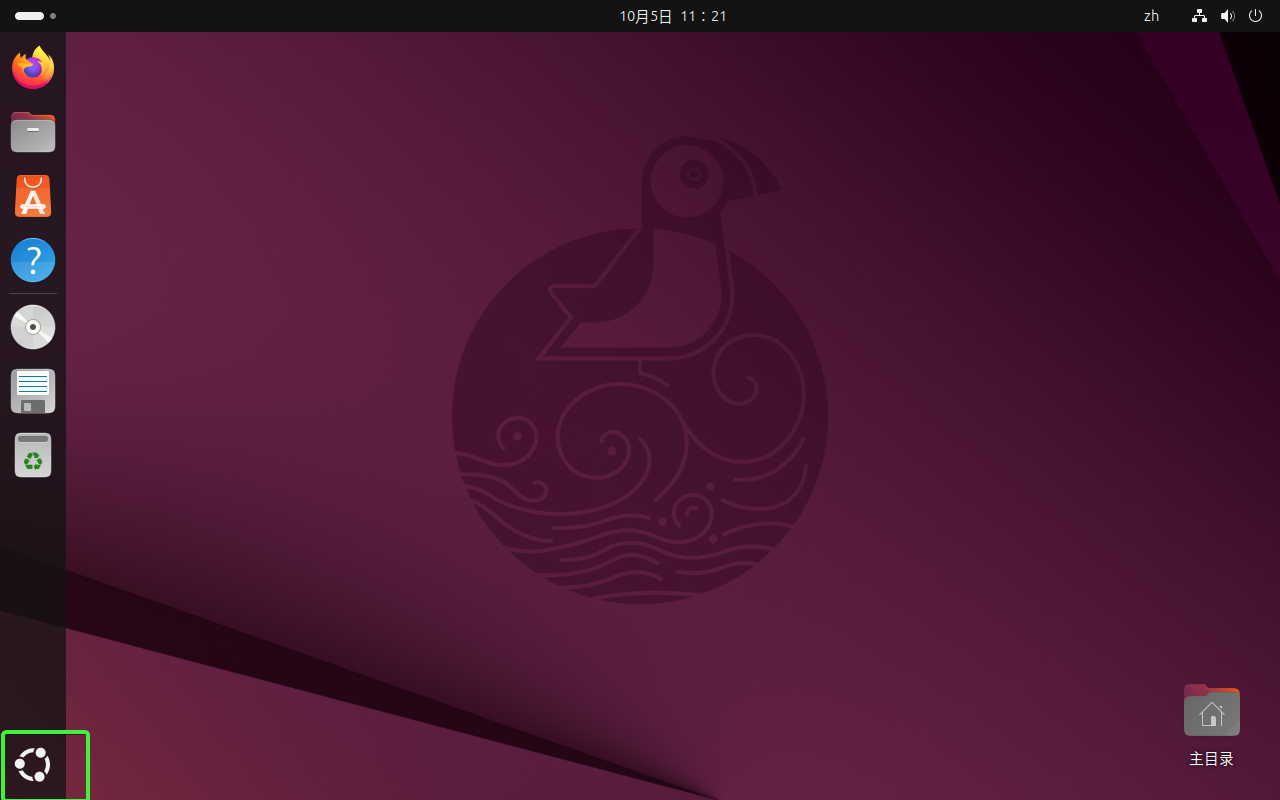
Task: Click the network status icon in top bar
Action: pos(1199,16)
